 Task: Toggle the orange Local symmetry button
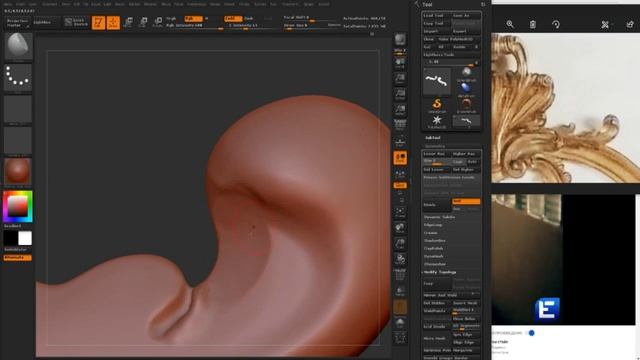coord(400,158)
